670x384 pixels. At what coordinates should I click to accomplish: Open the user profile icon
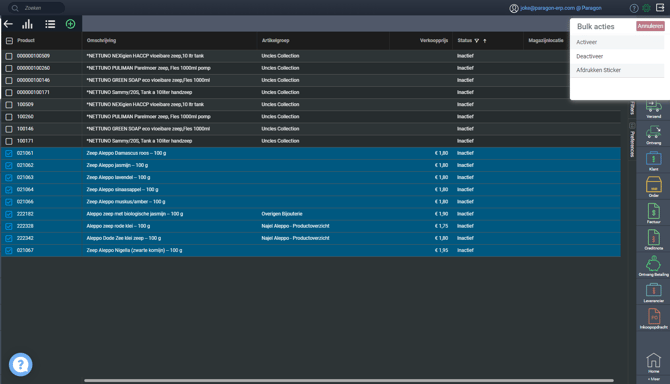(x=514, y=8)
